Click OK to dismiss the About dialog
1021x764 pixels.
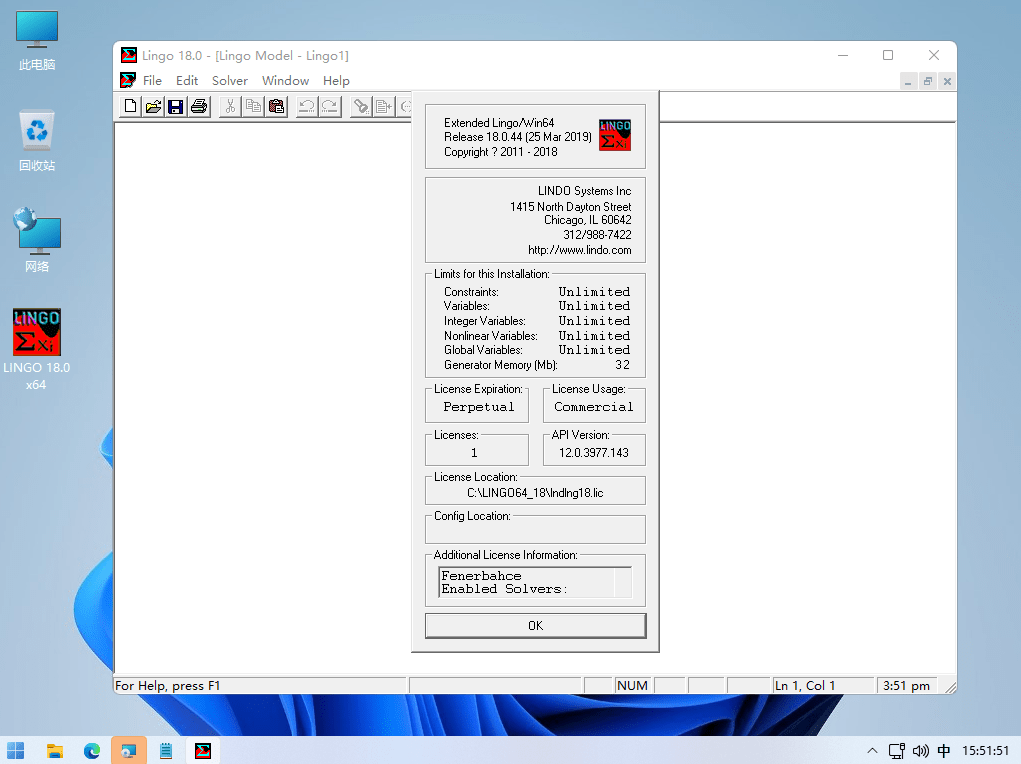pos(535,625)
